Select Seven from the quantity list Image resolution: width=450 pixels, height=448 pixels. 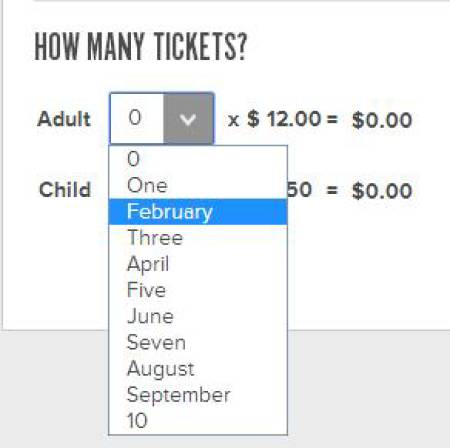tap(198, 342)
